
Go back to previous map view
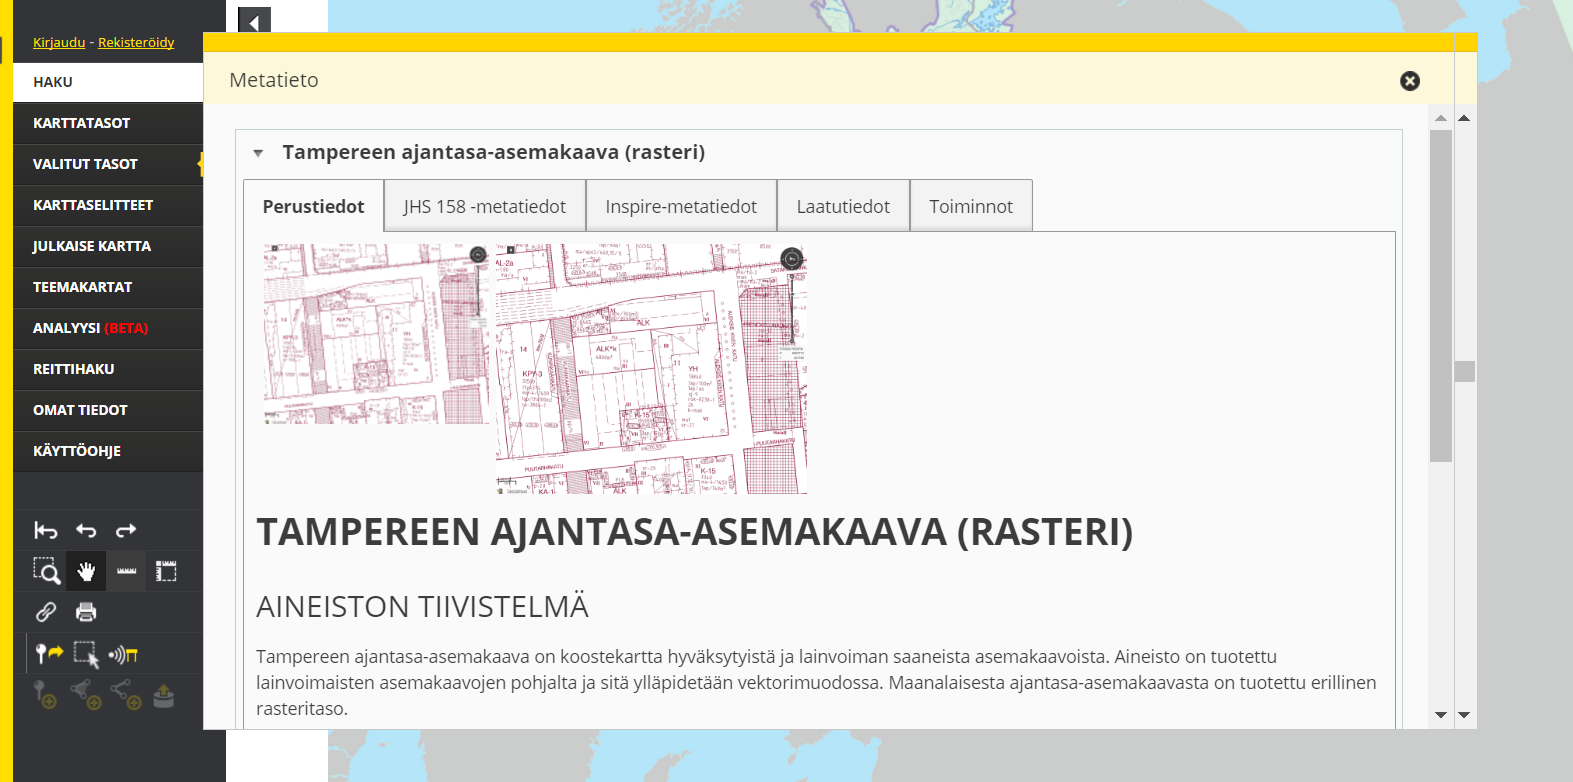[86, 531]
